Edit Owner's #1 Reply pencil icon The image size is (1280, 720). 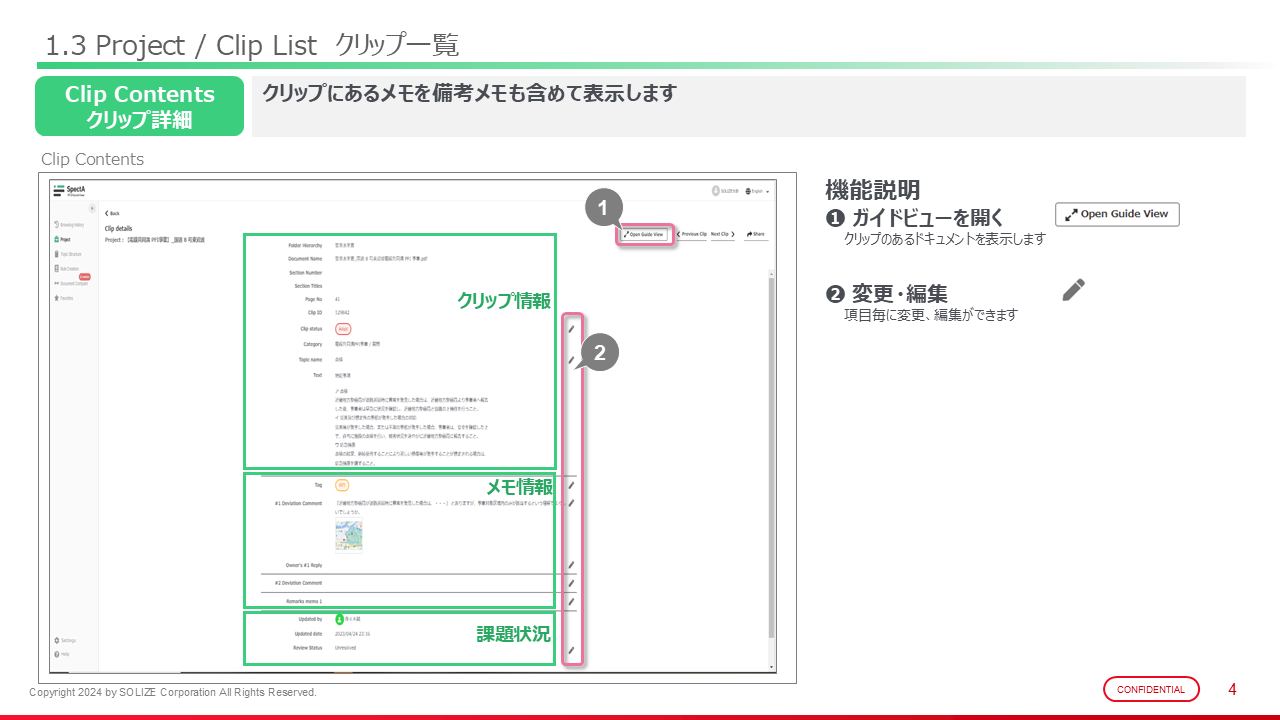click(572, 565)
